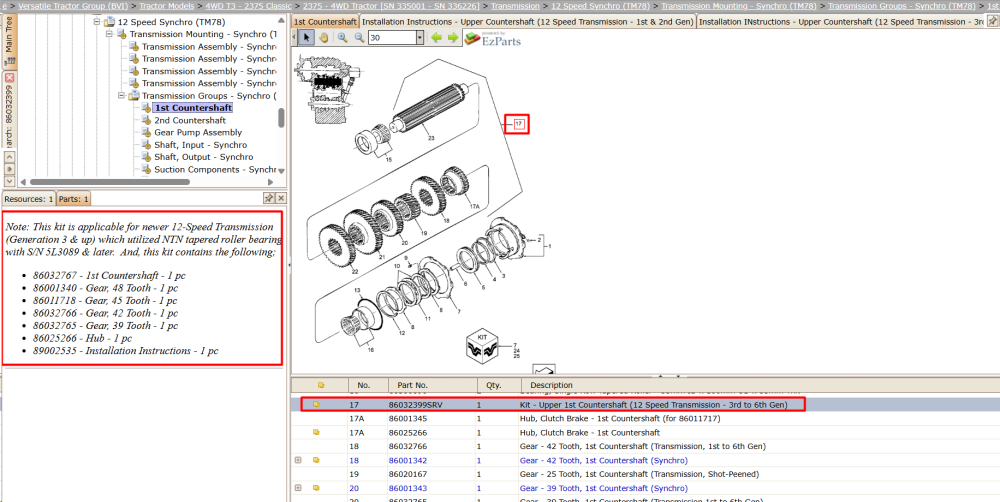Click the tree vertical scrollbar thumb

click(281, 118)
